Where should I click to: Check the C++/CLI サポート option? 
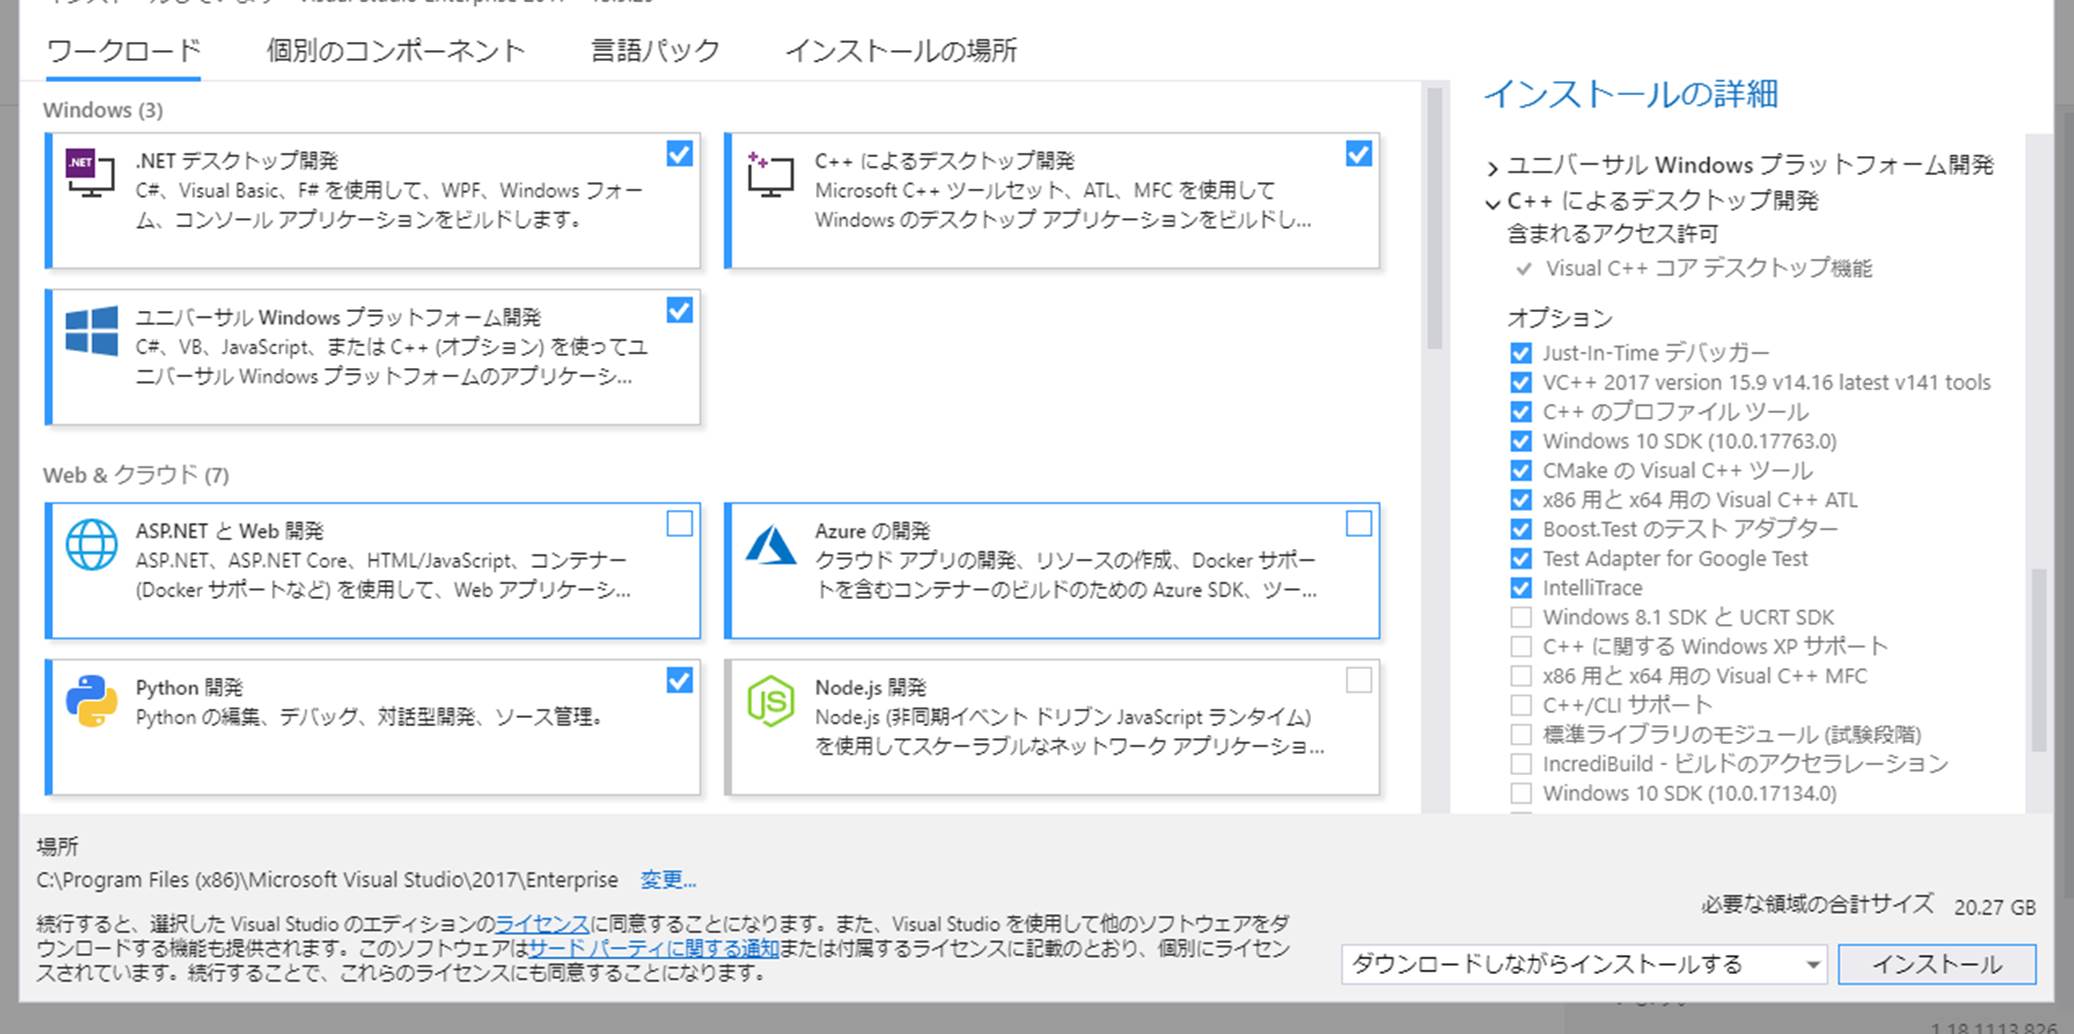point(1521,705)
